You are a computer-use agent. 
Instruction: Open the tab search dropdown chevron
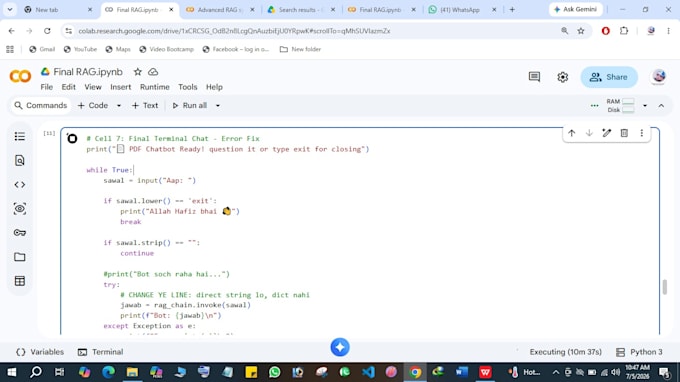(10, 10)
